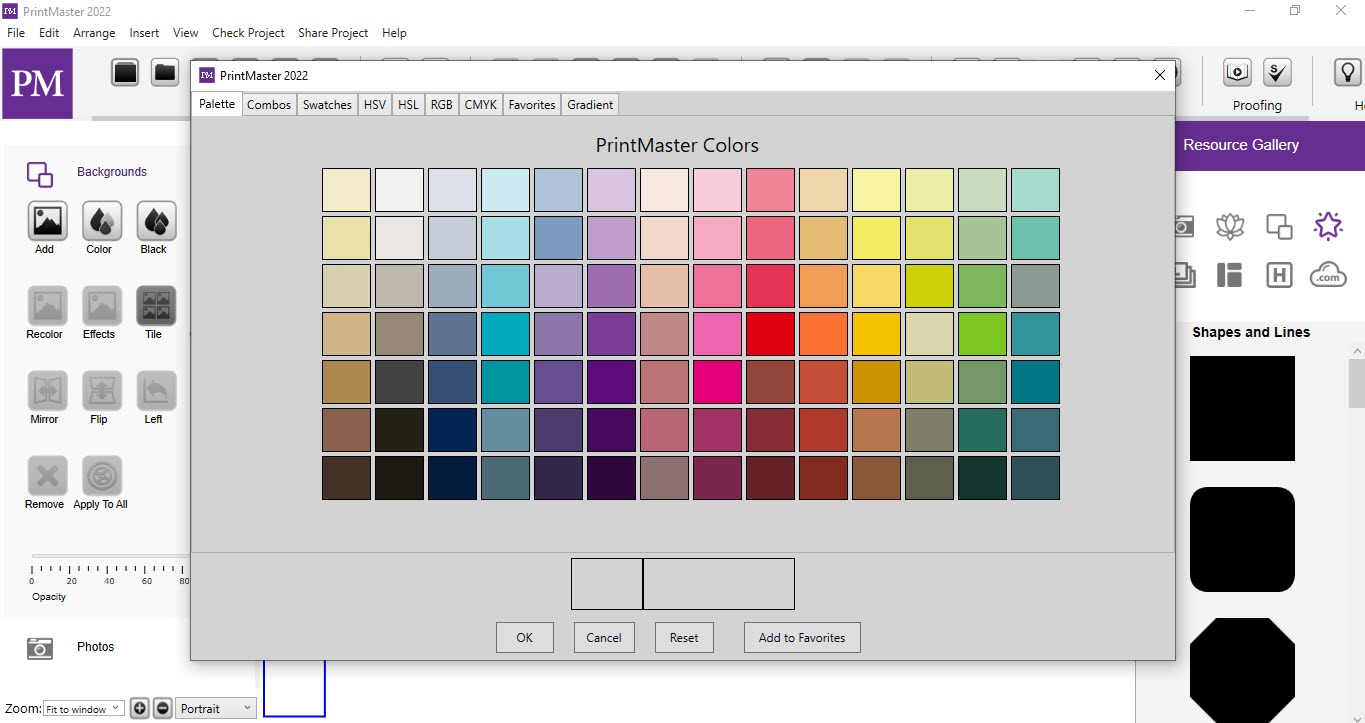Rotate background with the Left icon
1365x723 pixels.
tap(154, 391)
